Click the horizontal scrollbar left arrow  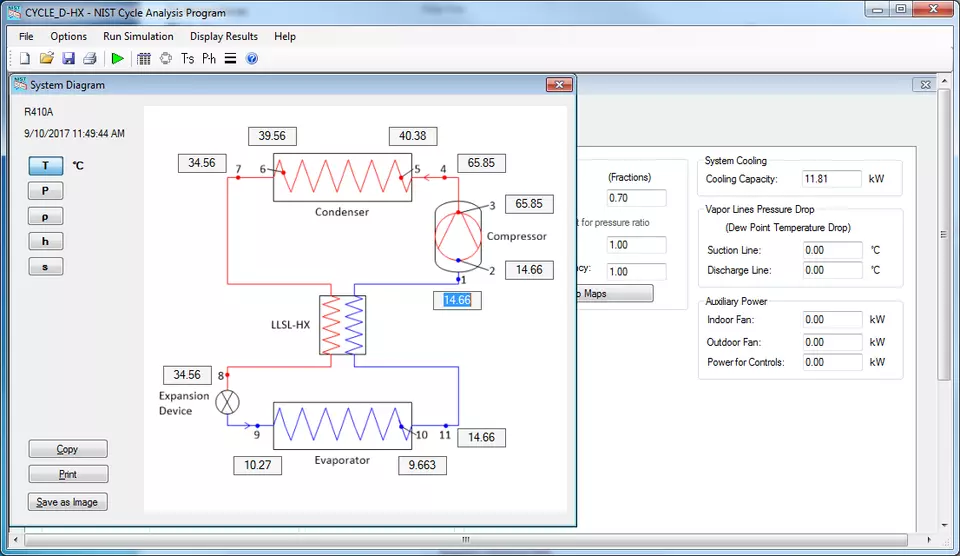pyautogui.click(x=15, y=539)
